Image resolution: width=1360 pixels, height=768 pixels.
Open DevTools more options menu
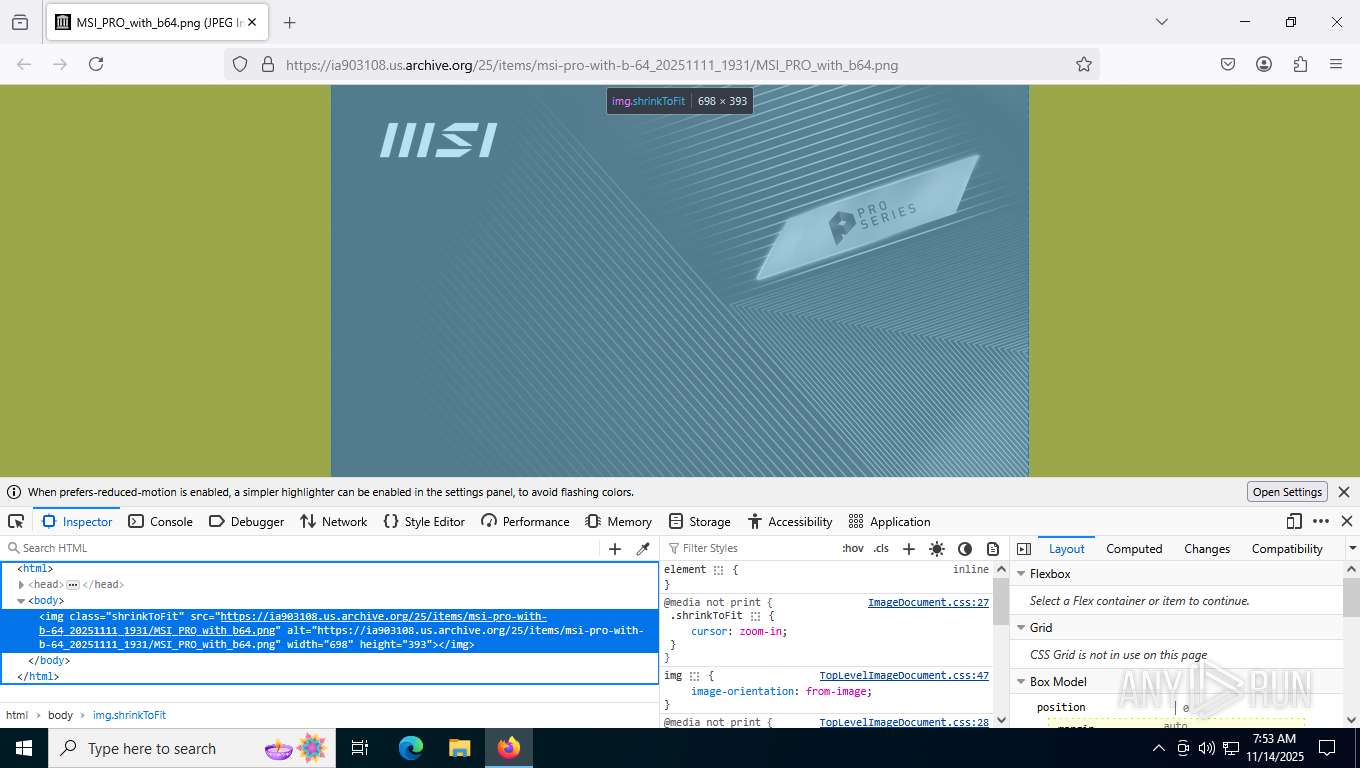click(x=1321, y=522)
